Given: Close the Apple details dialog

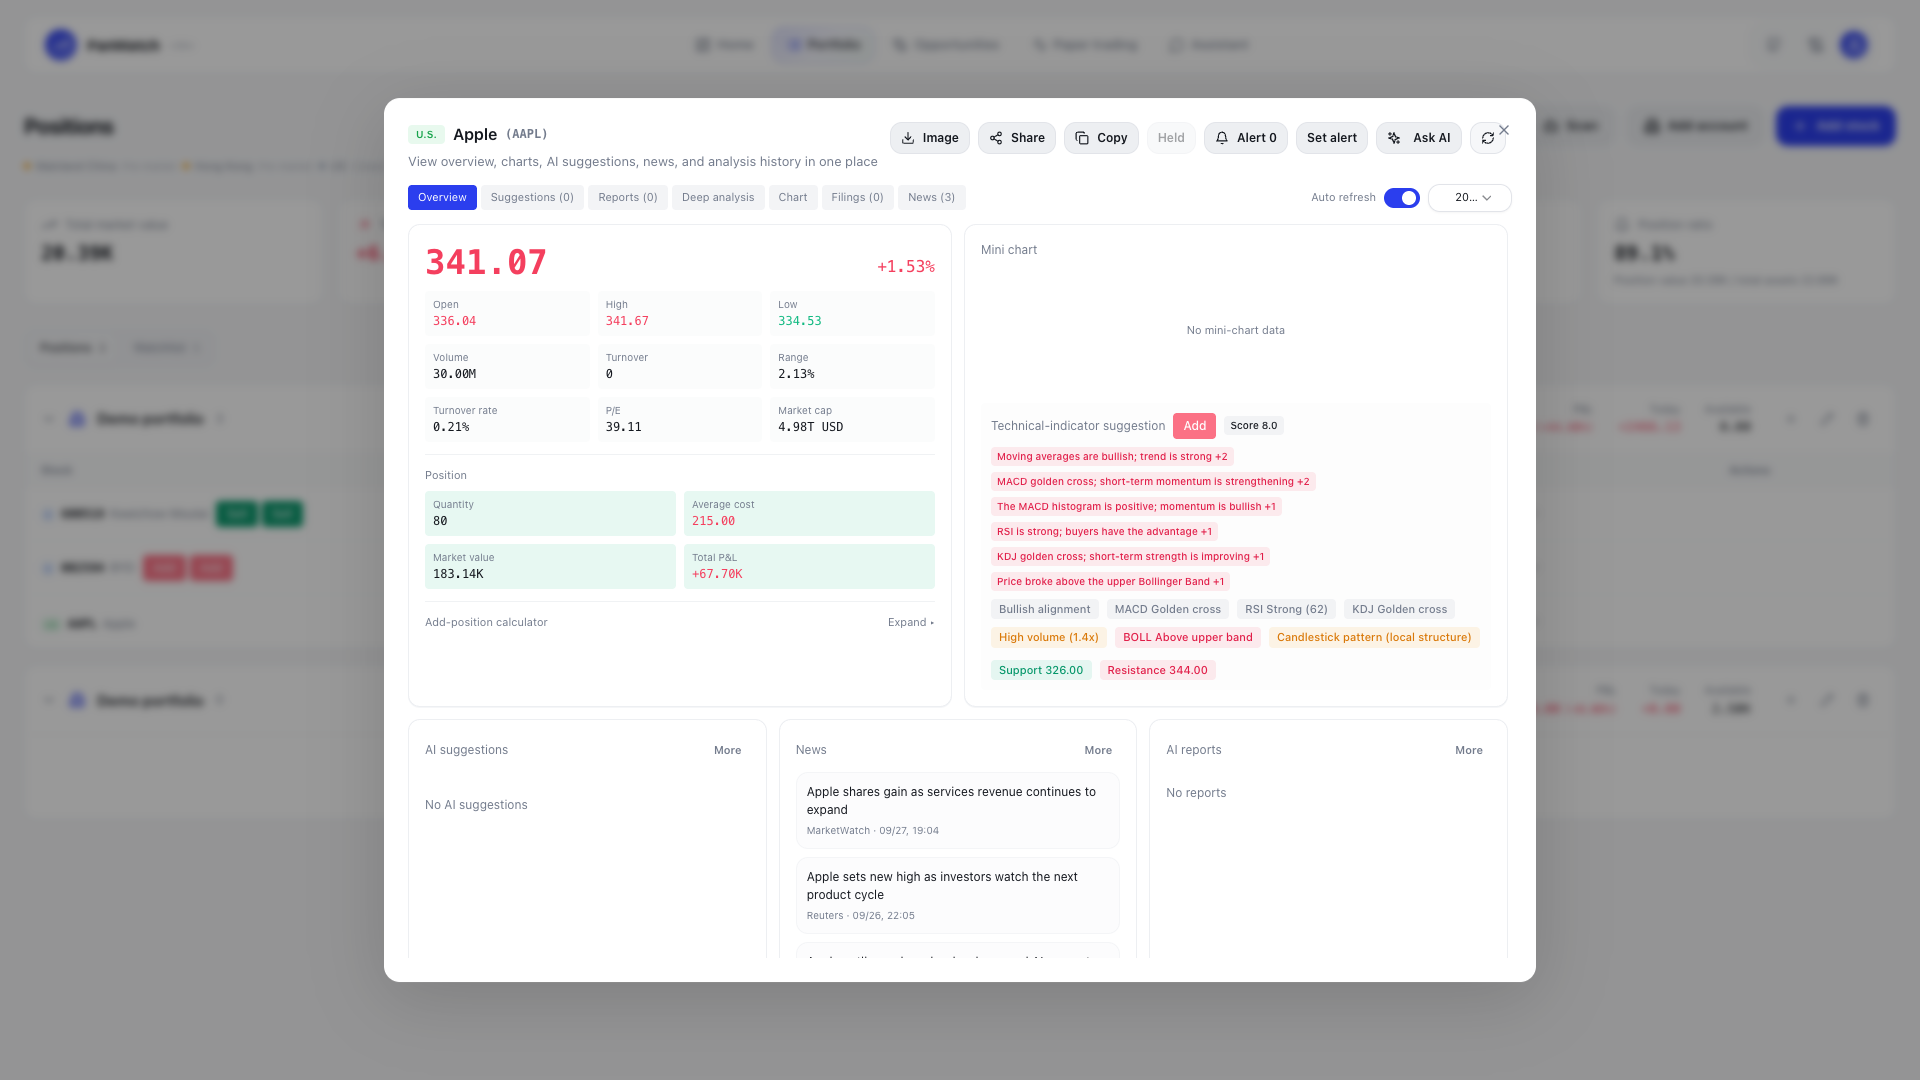Looking at the screenshot, I should pyautogui.click(x=1503, y=130).
